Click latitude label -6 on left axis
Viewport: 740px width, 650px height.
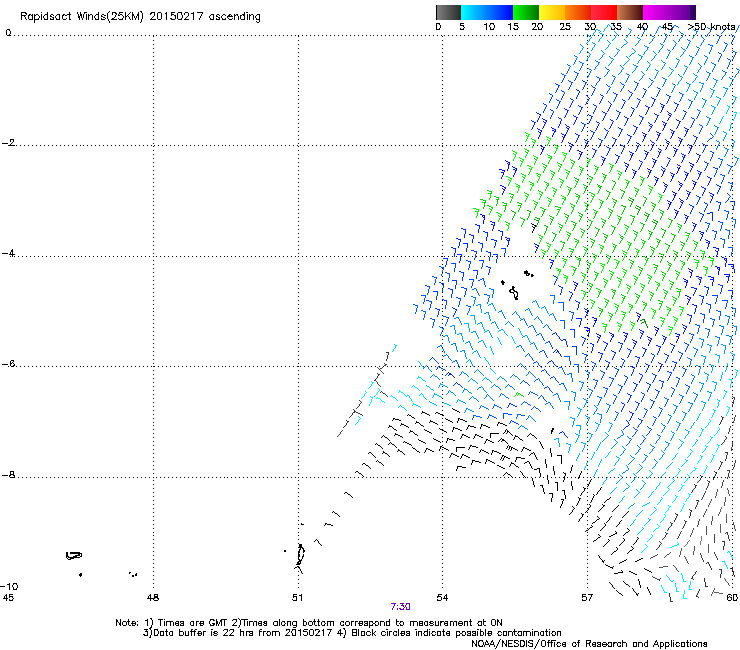[x=8, y=363]
